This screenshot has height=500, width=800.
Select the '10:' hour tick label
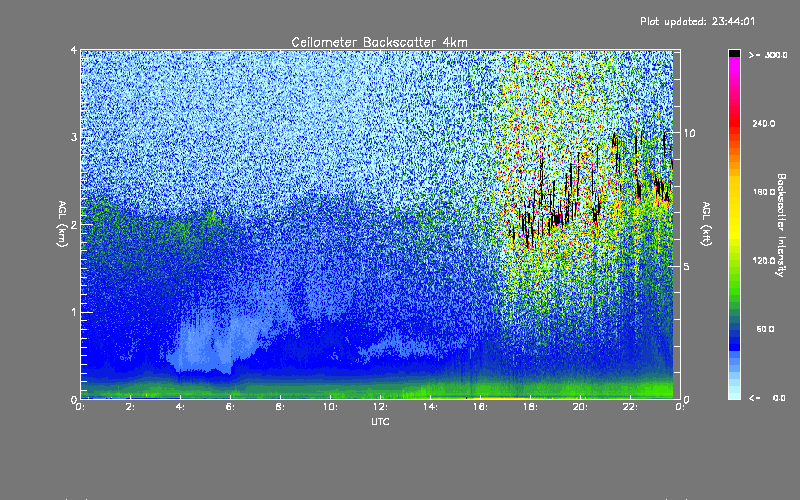(x=331, y=407)
